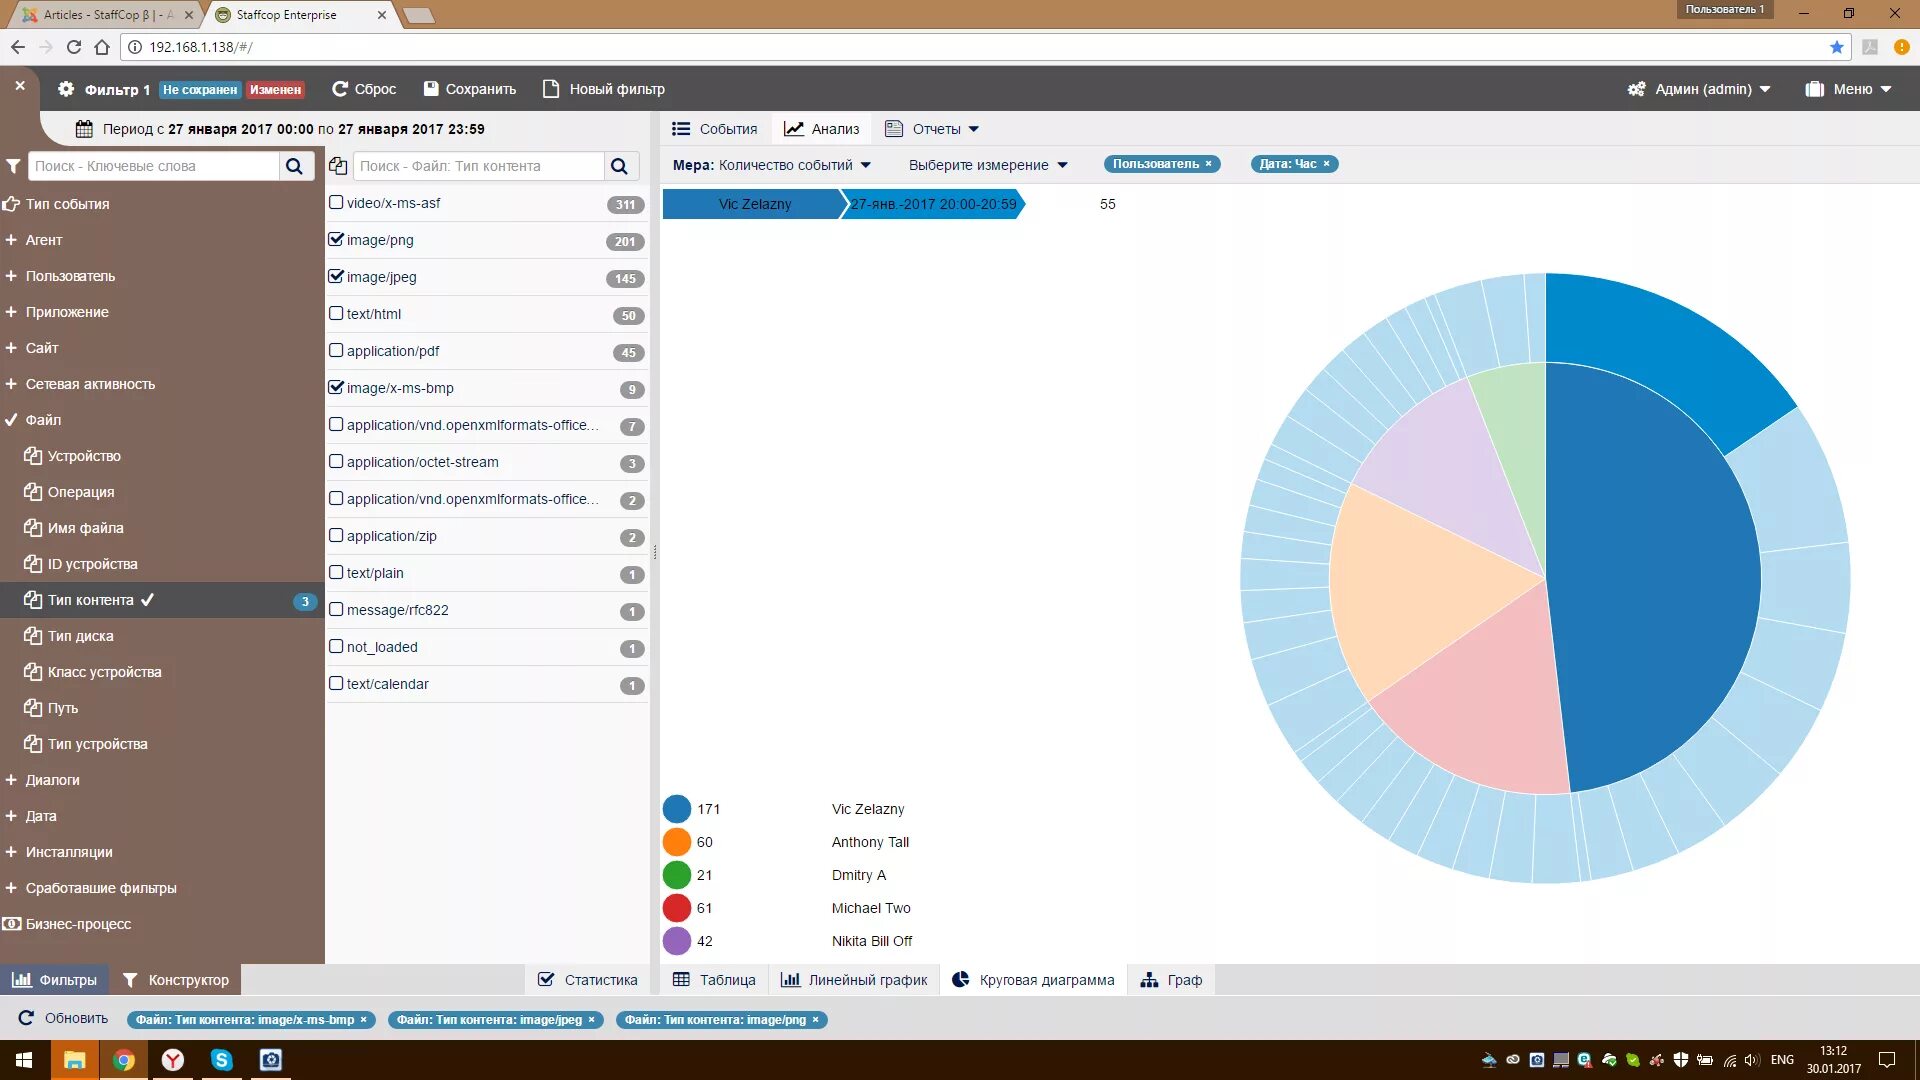Image resolution: width=1920 pixels, height=1080 pixels.
Task: Check the video/x-ms-asf checkbox
Action: 336,202
